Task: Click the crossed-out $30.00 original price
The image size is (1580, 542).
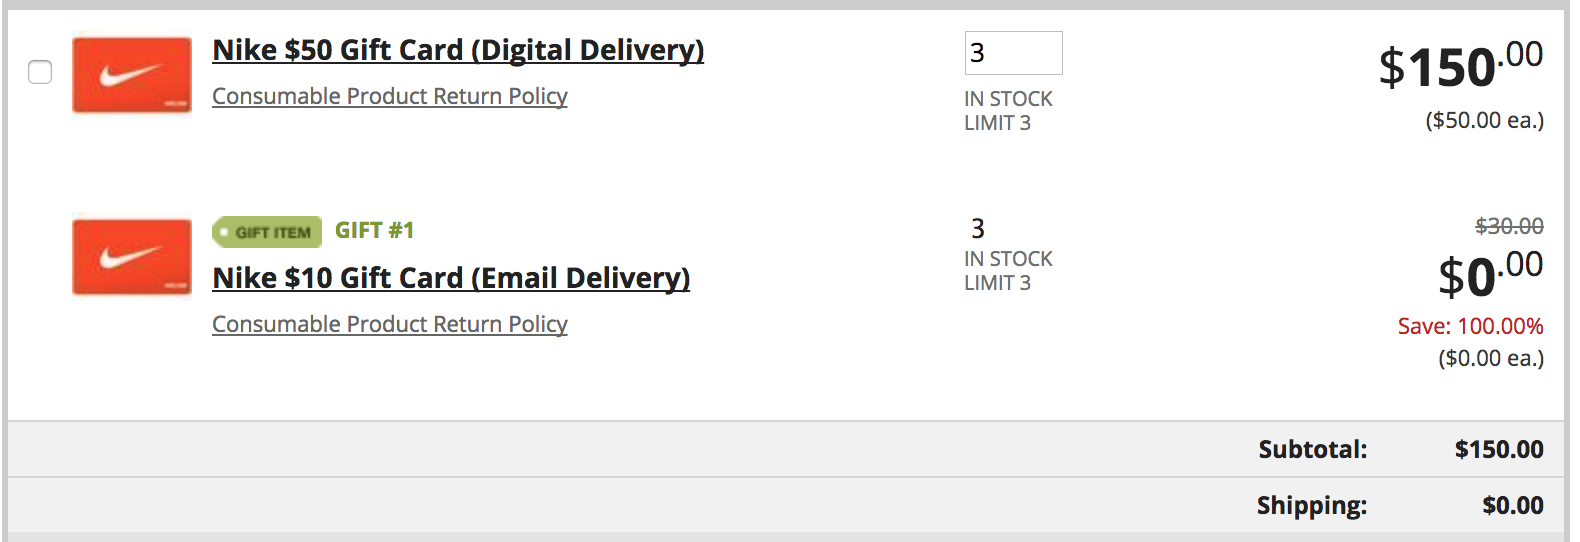Action: pos(1509,226)
